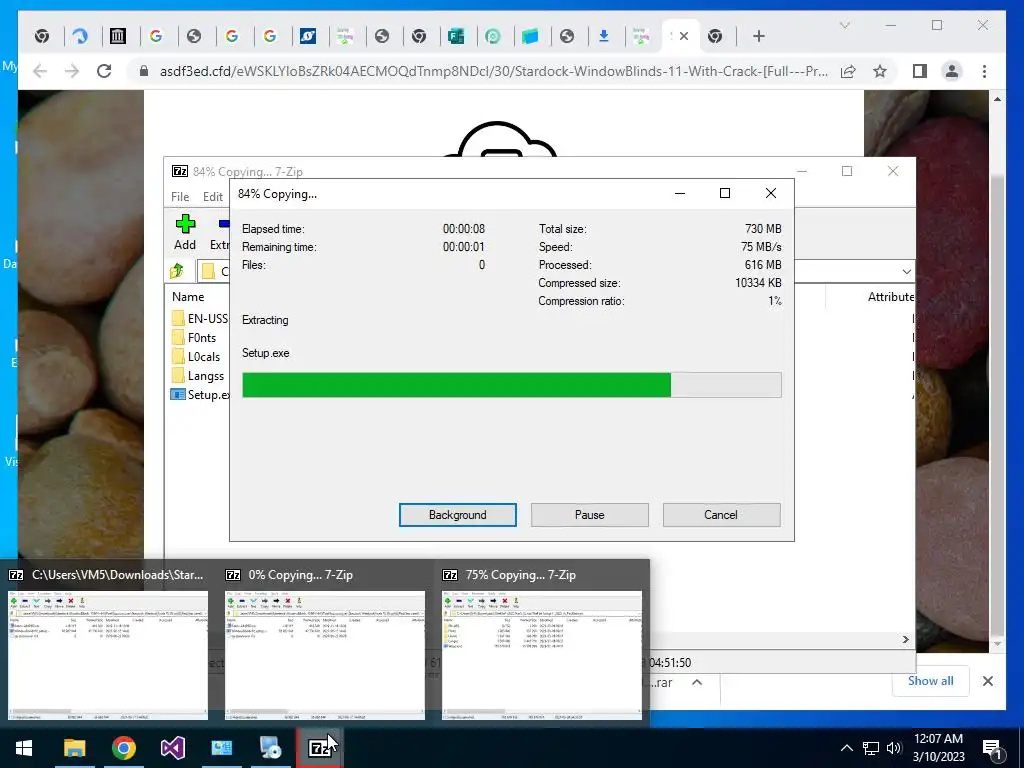View site information via the lock icon
This screenshot has width=1024, height=768.
point(144,71)
